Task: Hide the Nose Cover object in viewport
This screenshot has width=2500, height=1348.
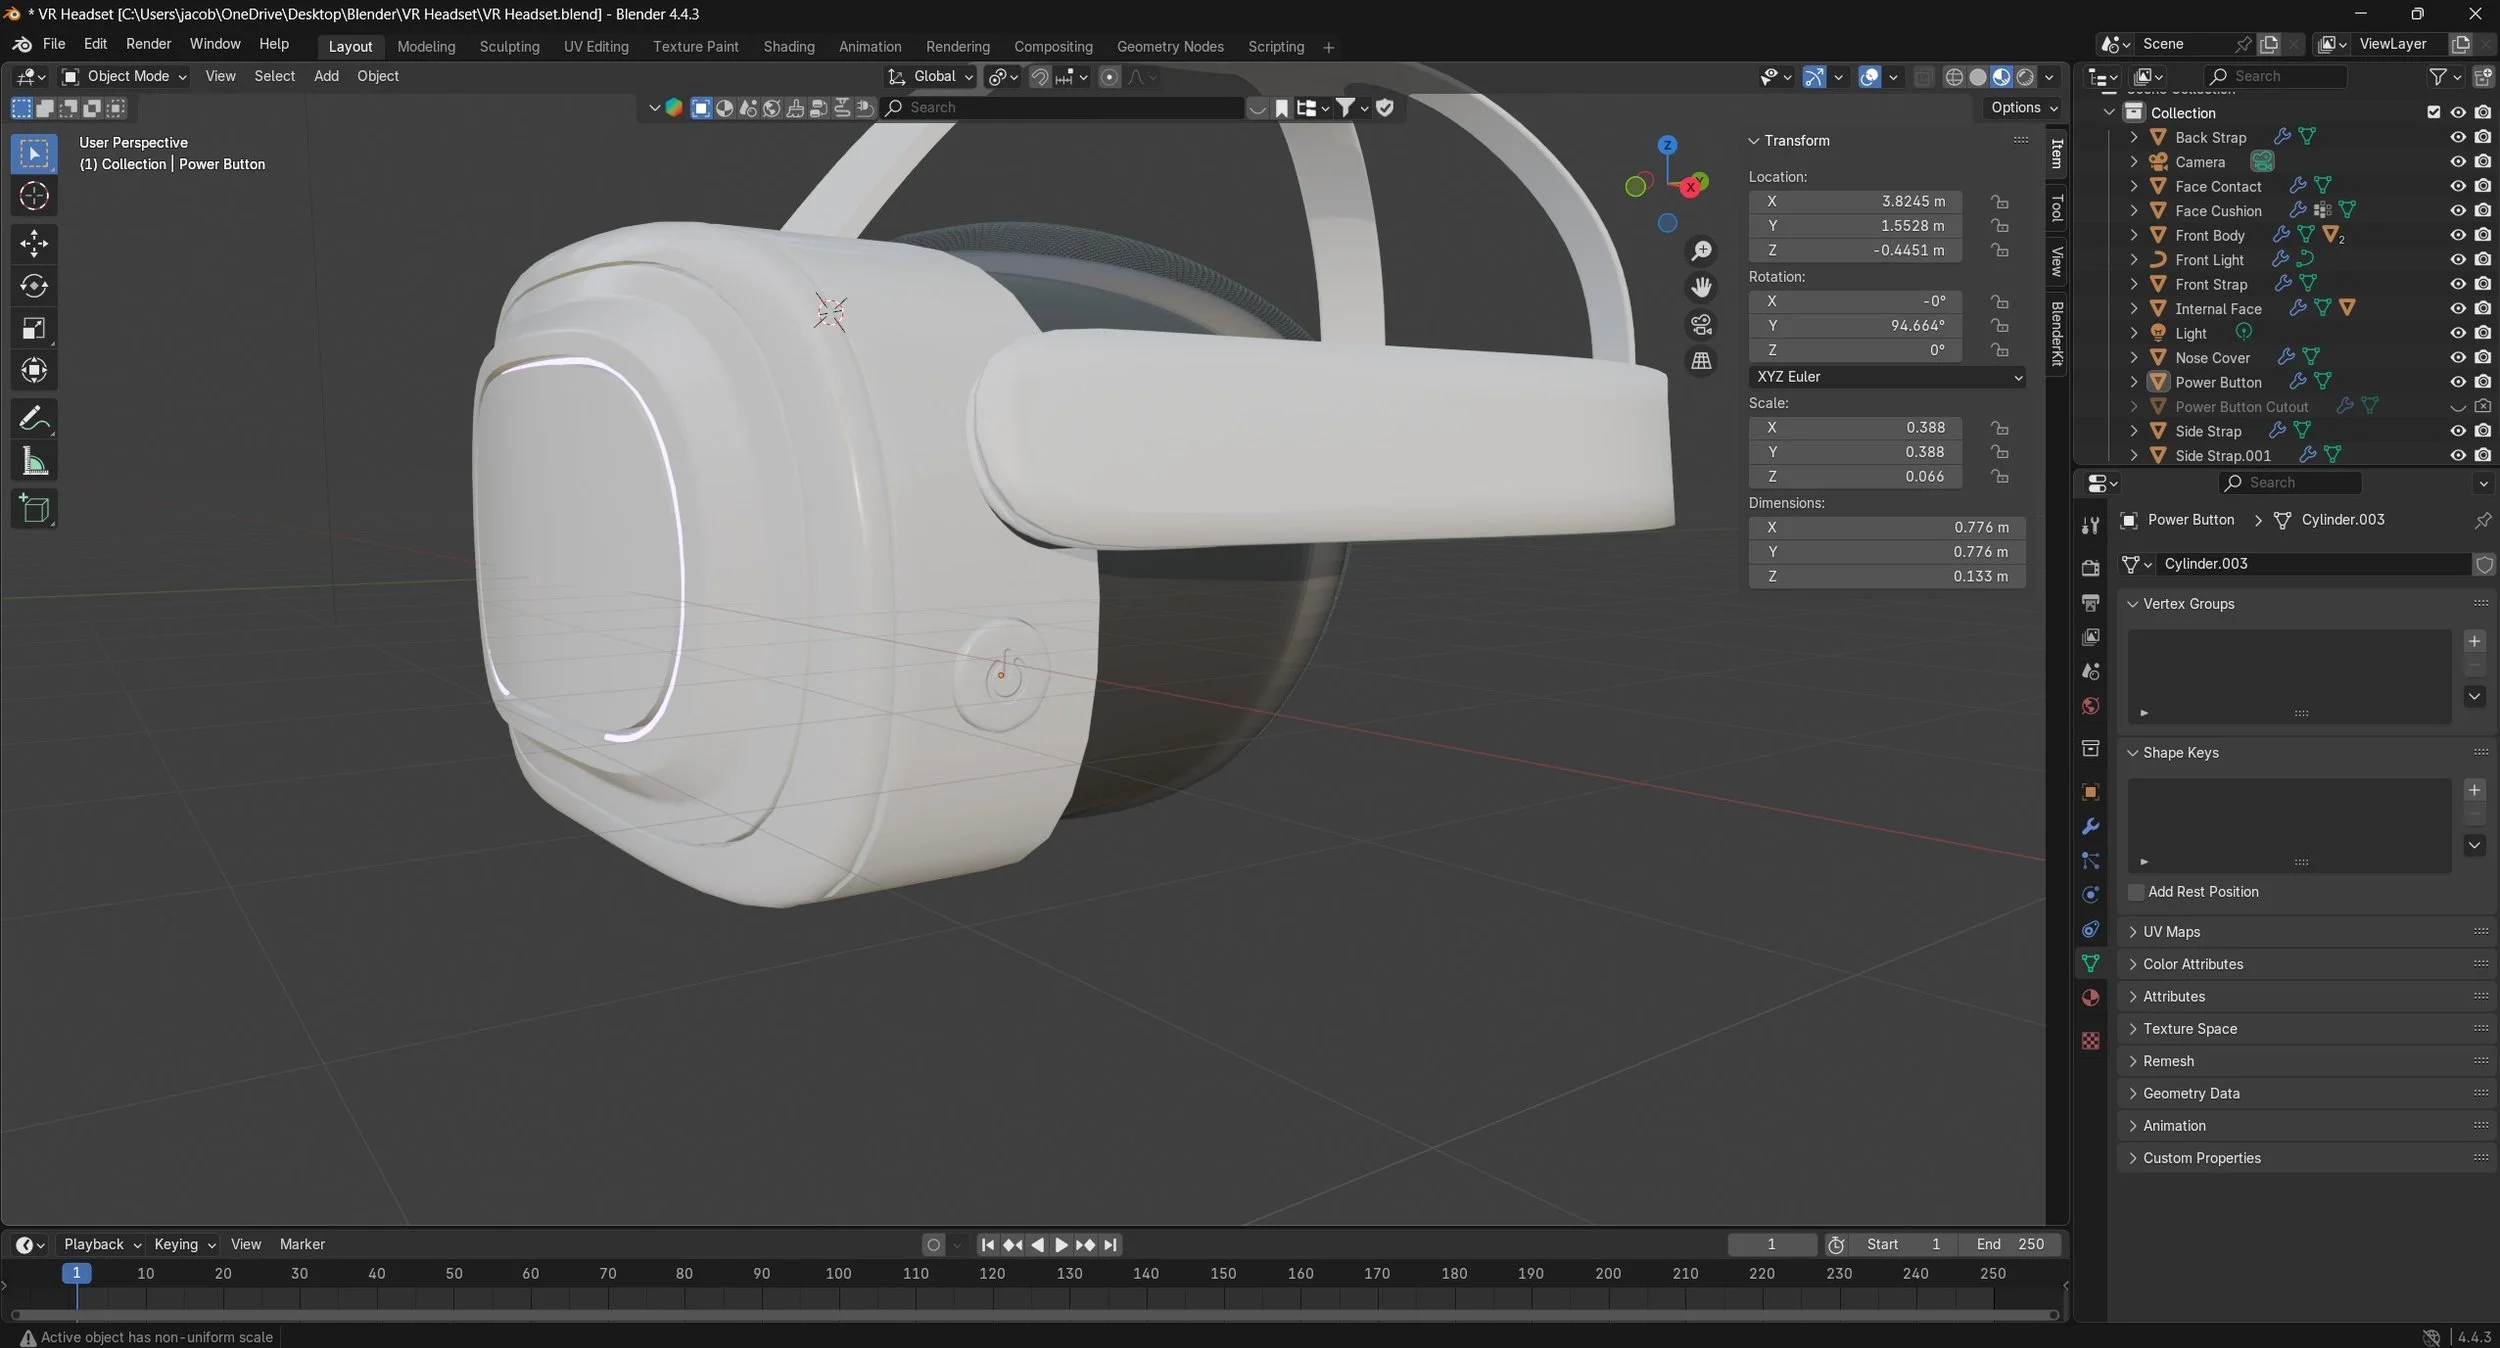Action: (2457, 357)
